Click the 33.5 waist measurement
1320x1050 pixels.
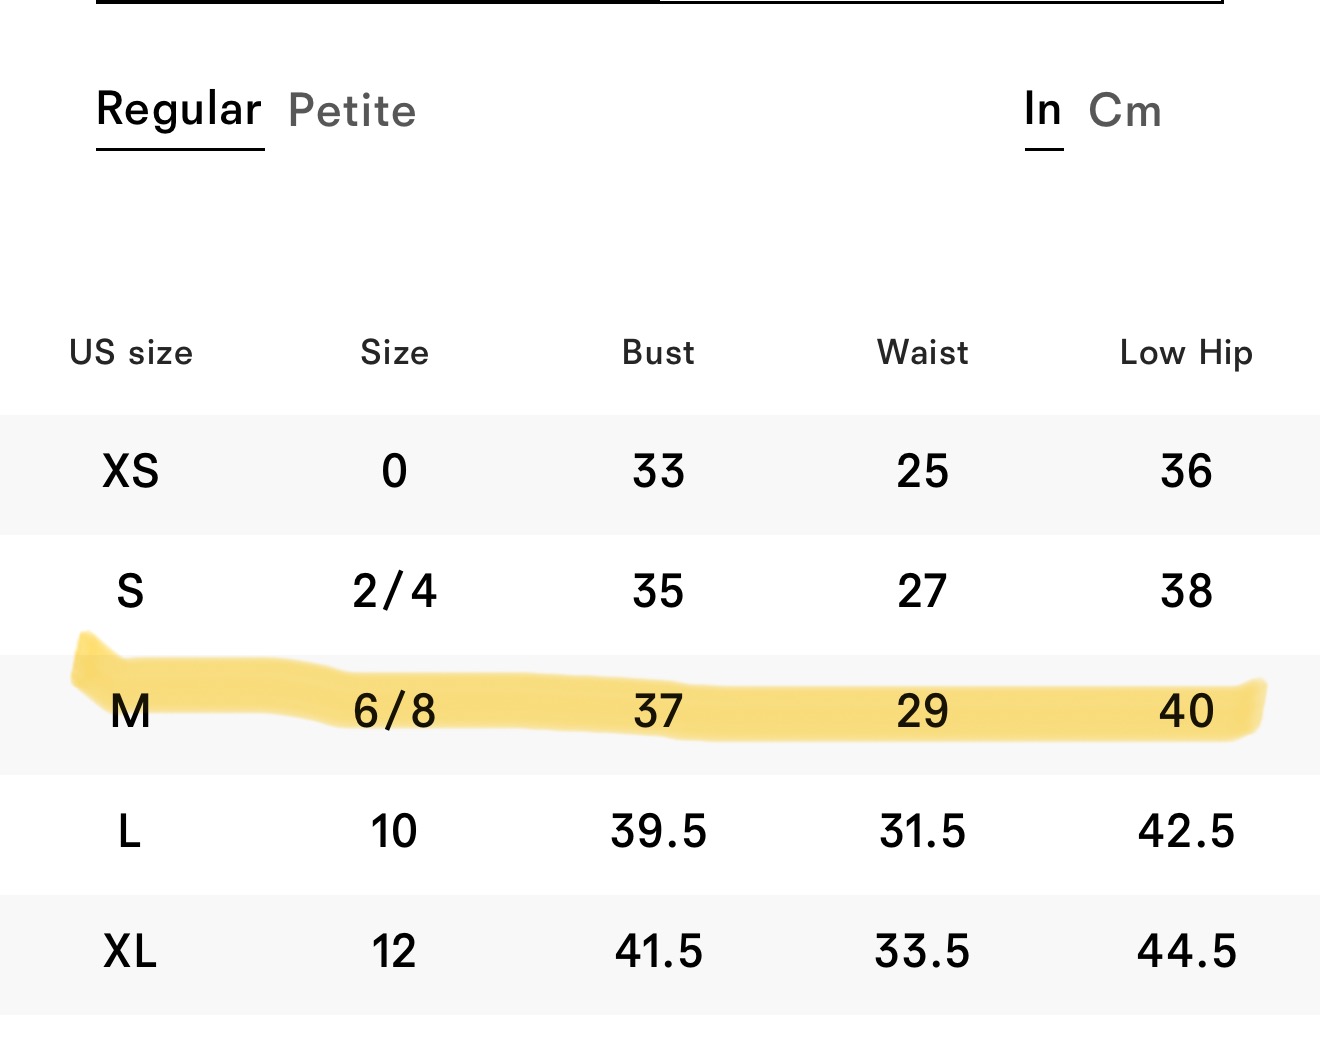(x=922, y=951)
